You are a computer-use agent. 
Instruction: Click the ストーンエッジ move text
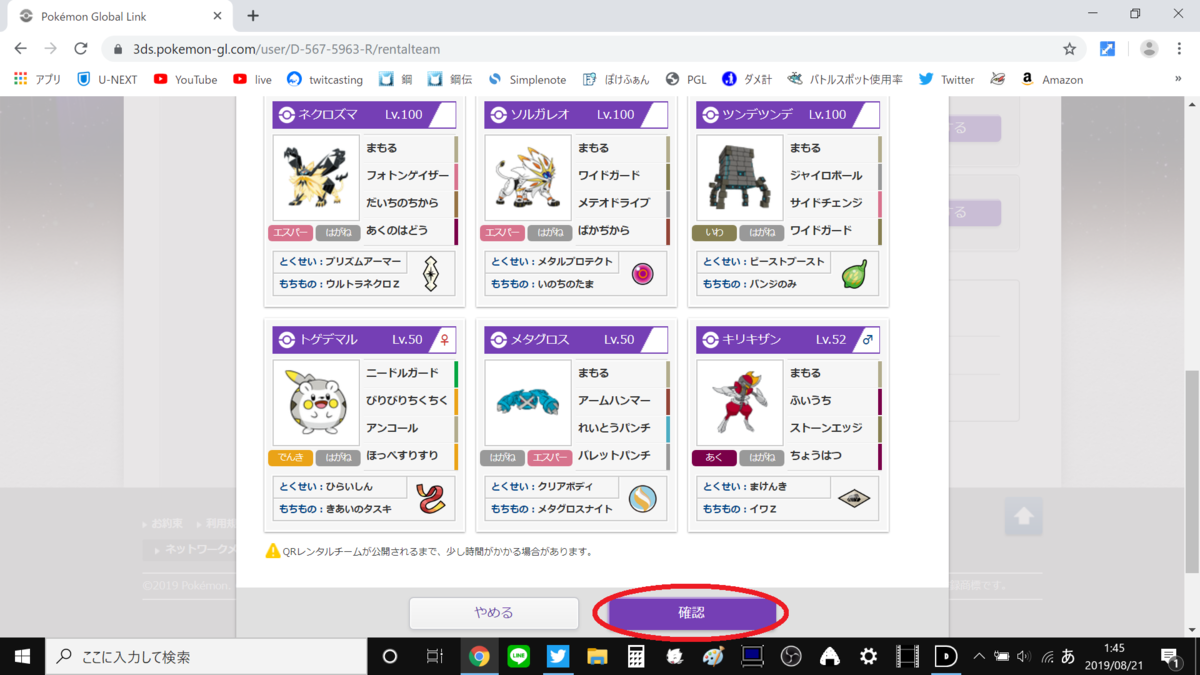point(826,428)
